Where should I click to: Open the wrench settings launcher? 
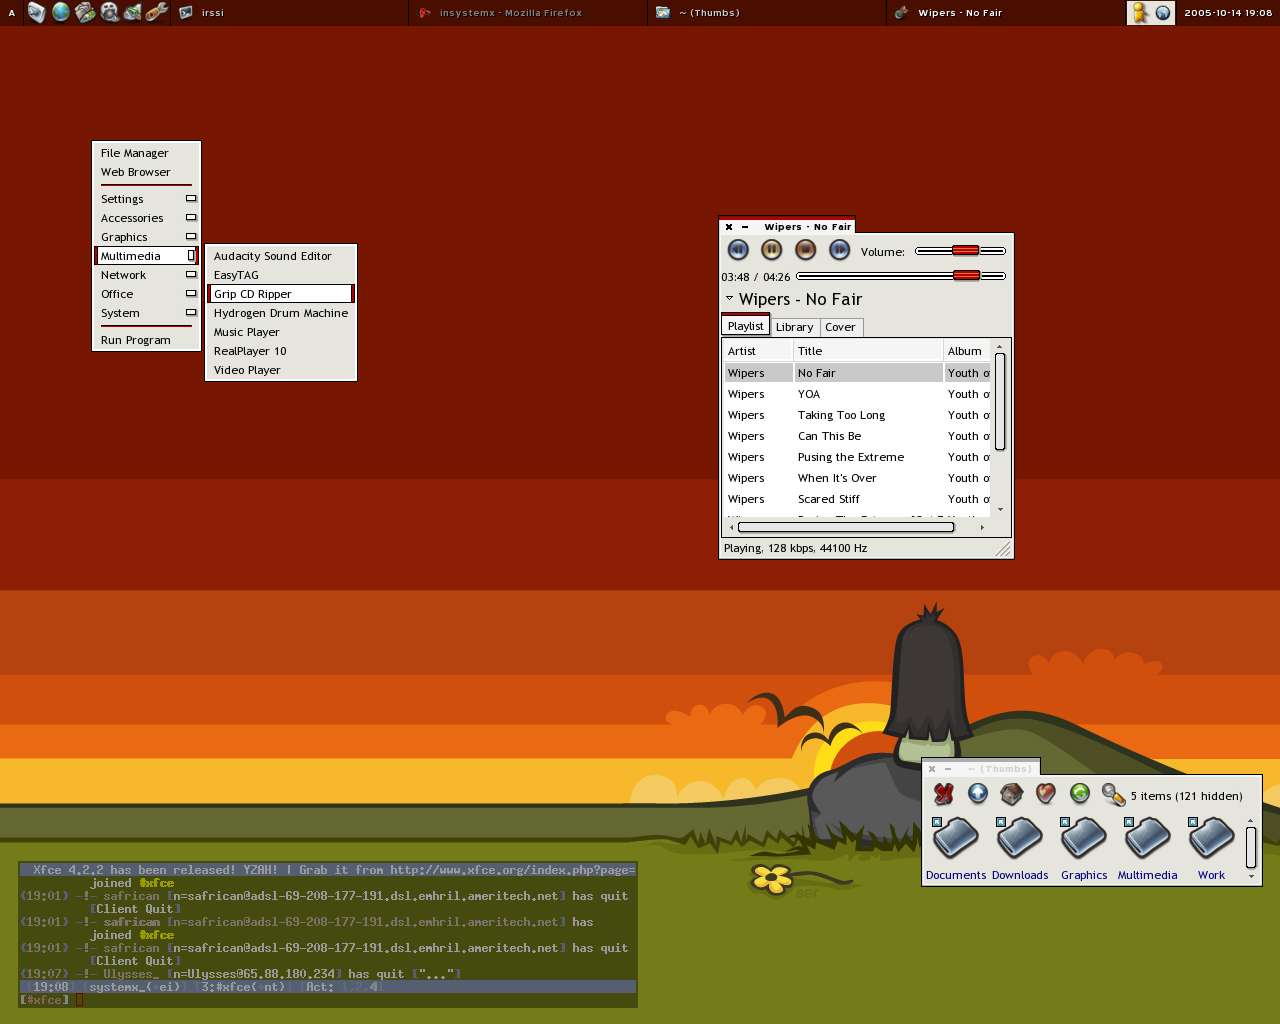156,13
